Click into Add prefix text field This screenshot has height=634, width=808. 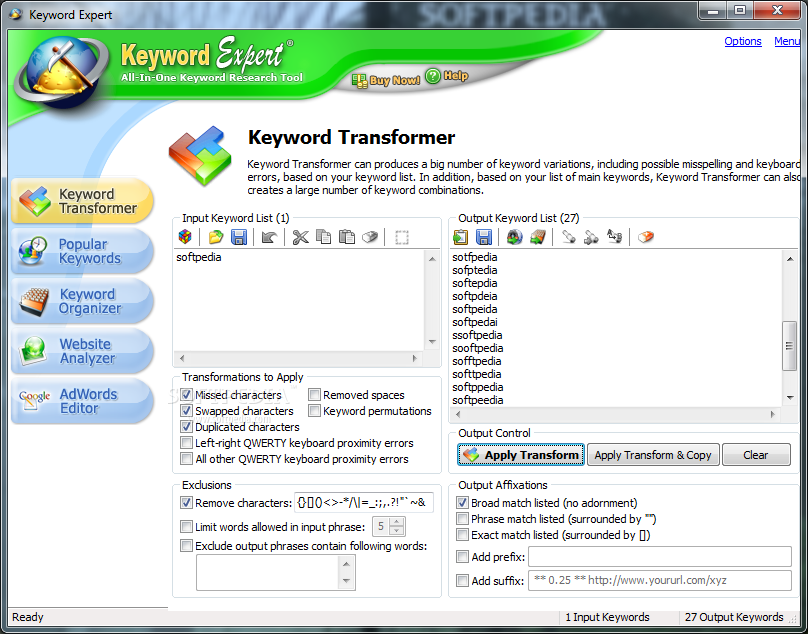tap(660, 557)
